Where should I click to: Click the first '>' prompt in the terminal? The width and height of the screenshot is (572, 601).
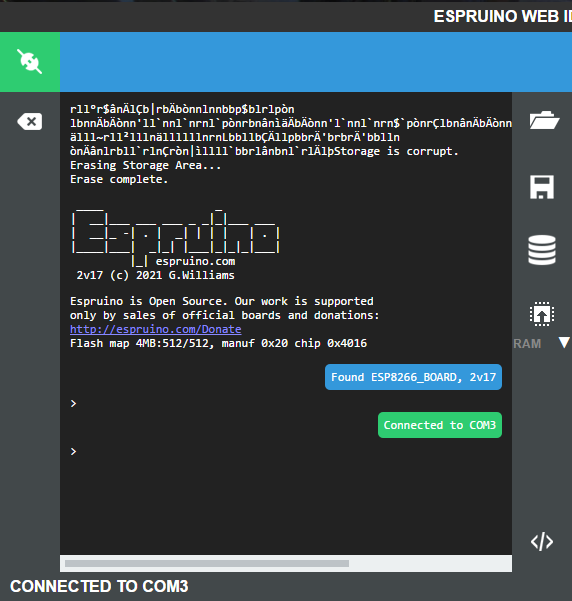point(73,404)
